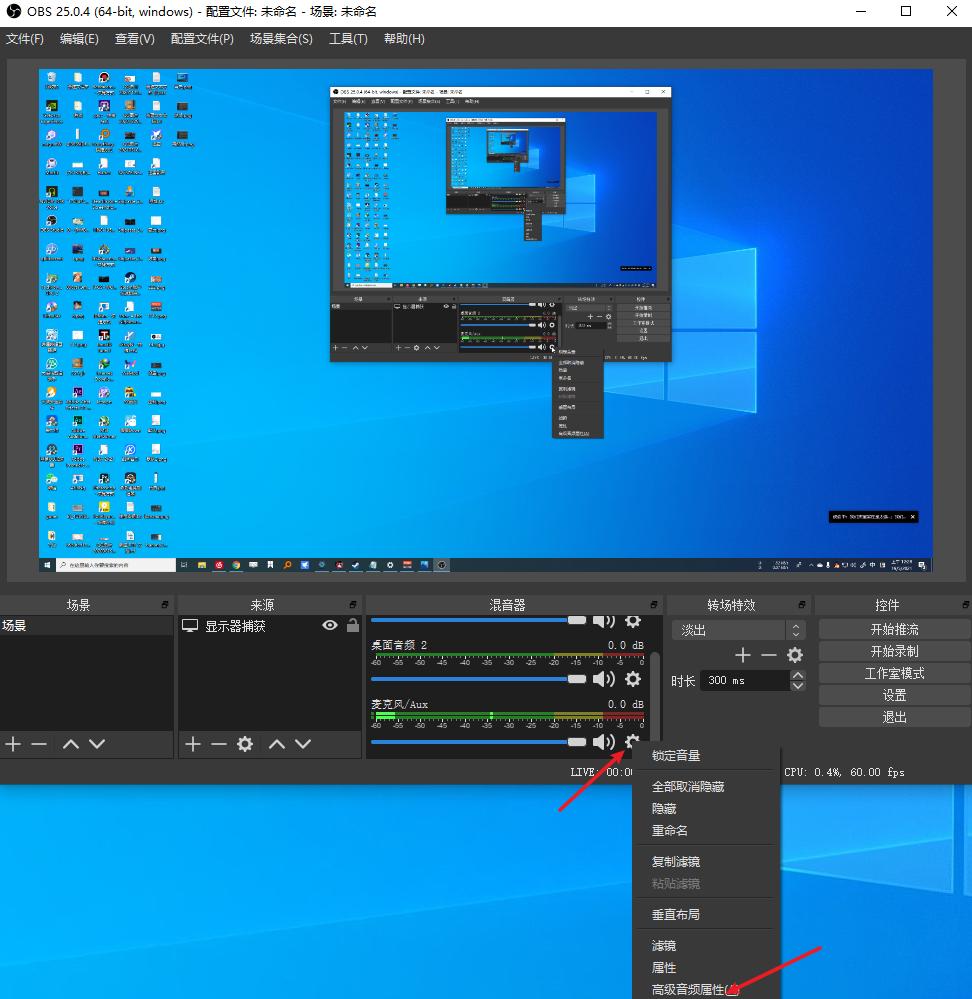Screen dimensions: 972x999
Task: Move source up in 来源 panel
Action: 277,744
